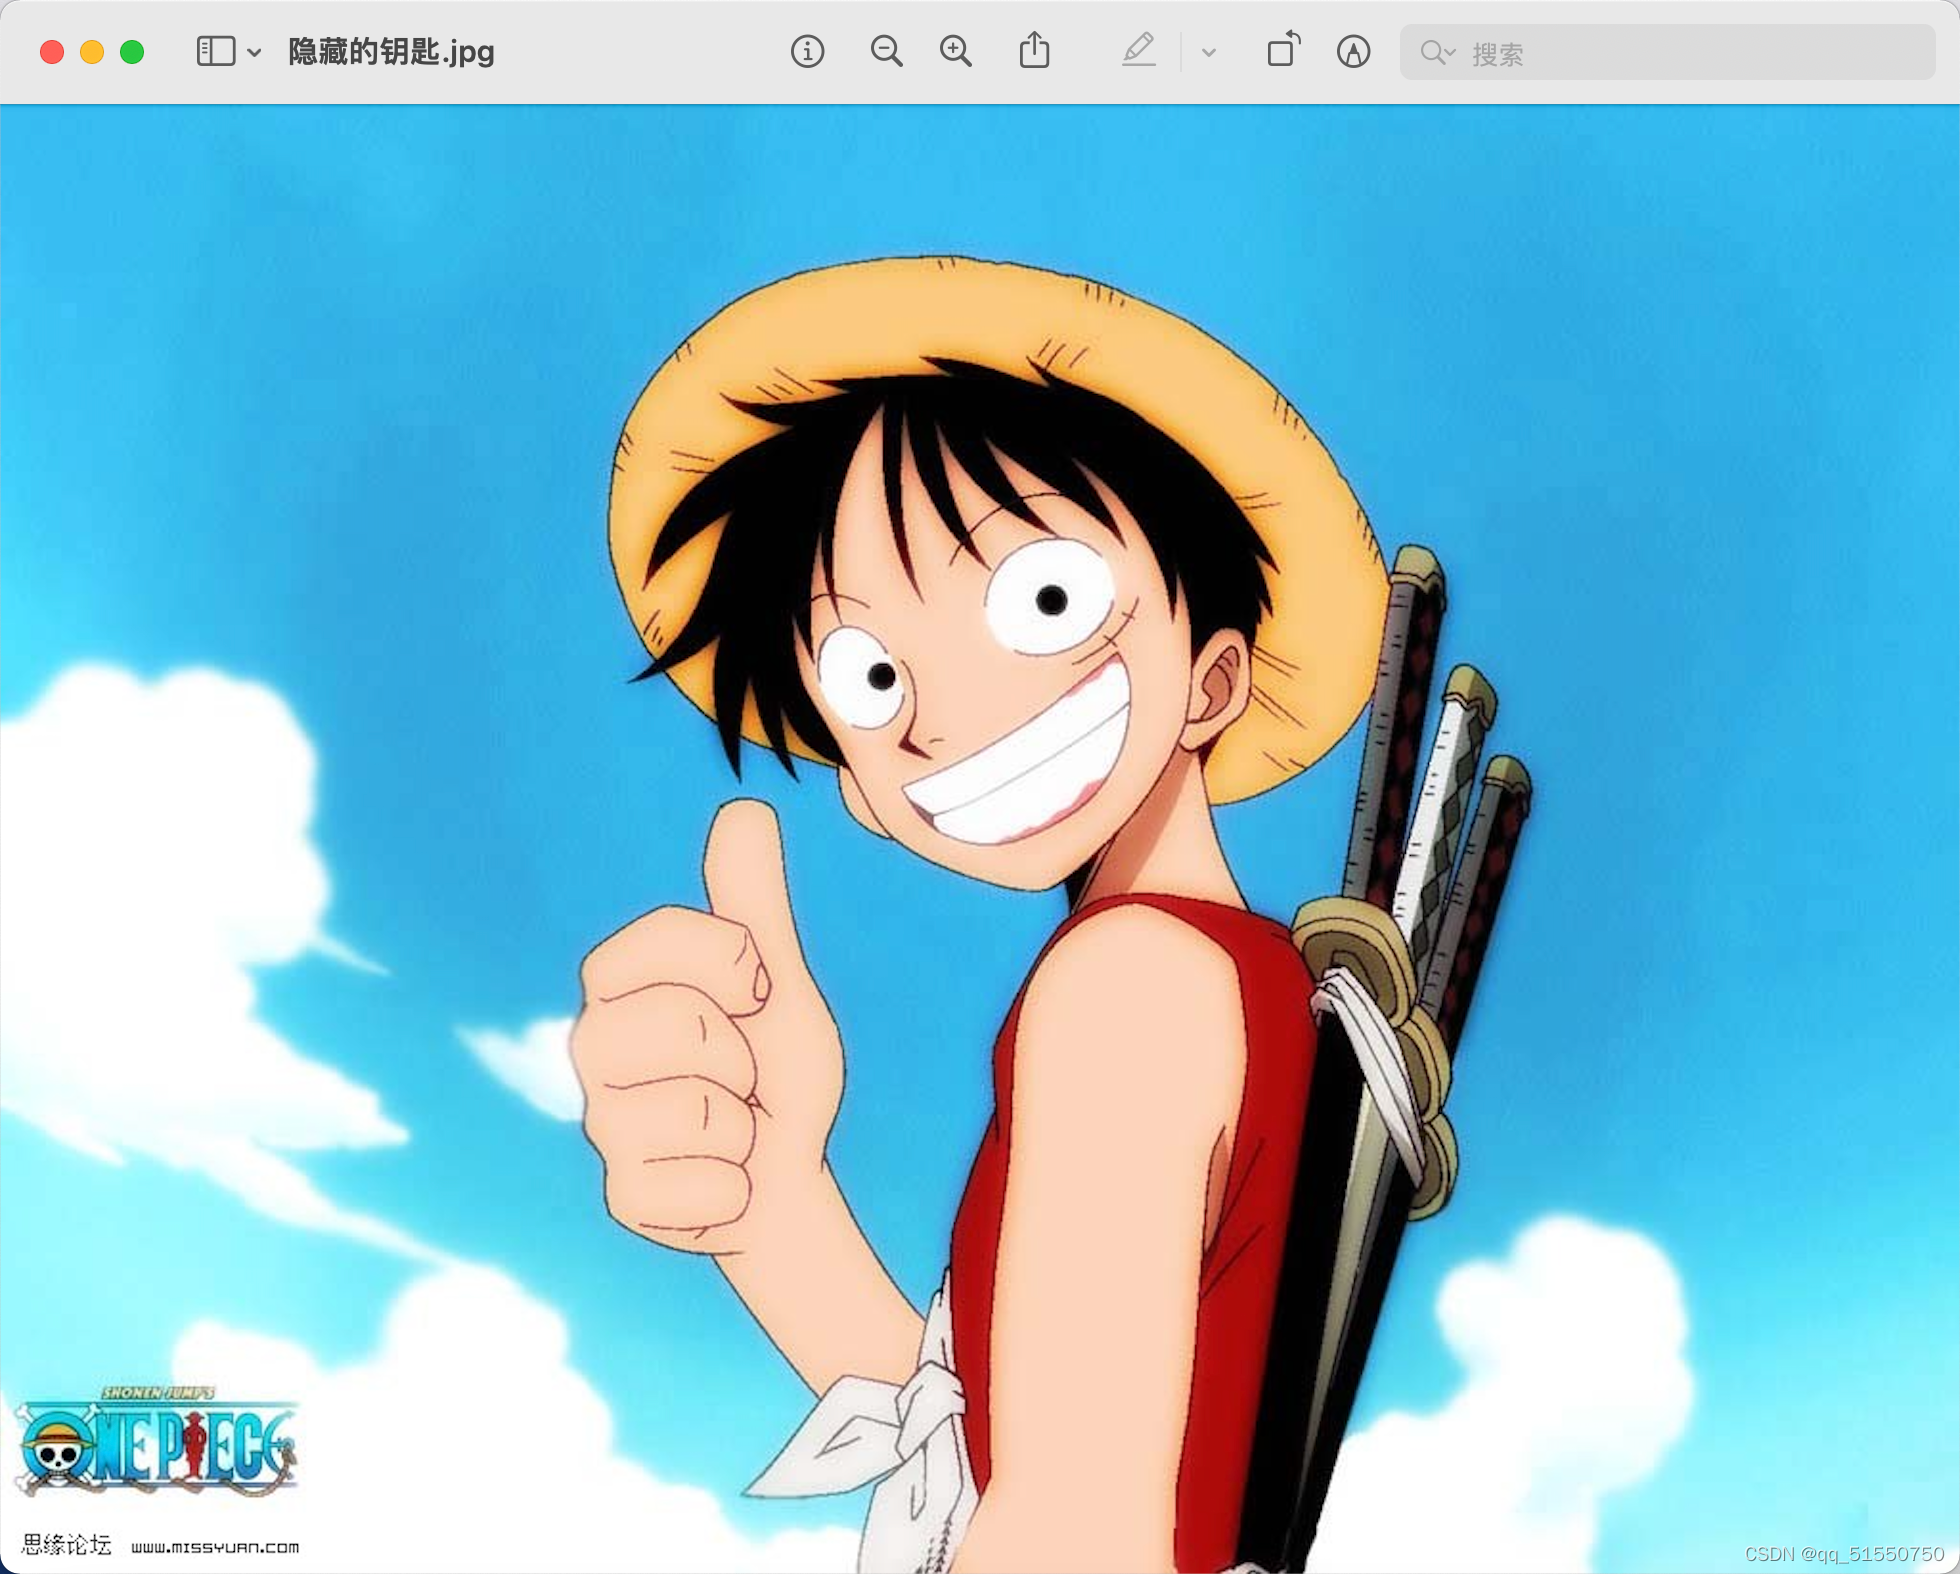1960x1574 pixels.
Task: Click the Info inspector icon
Action: (807, 51)
